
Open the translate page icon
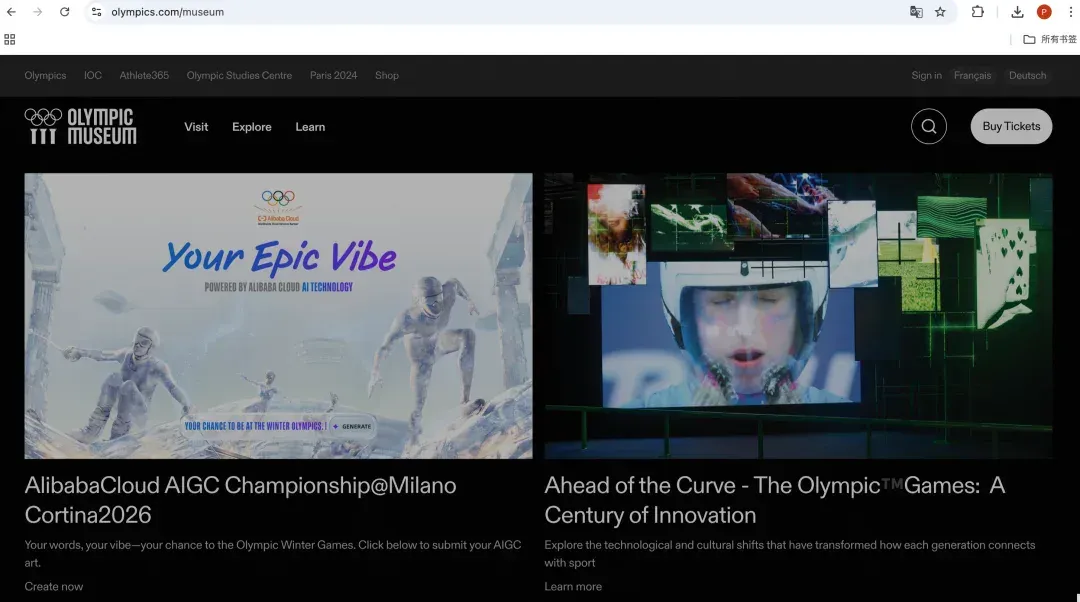916,12
